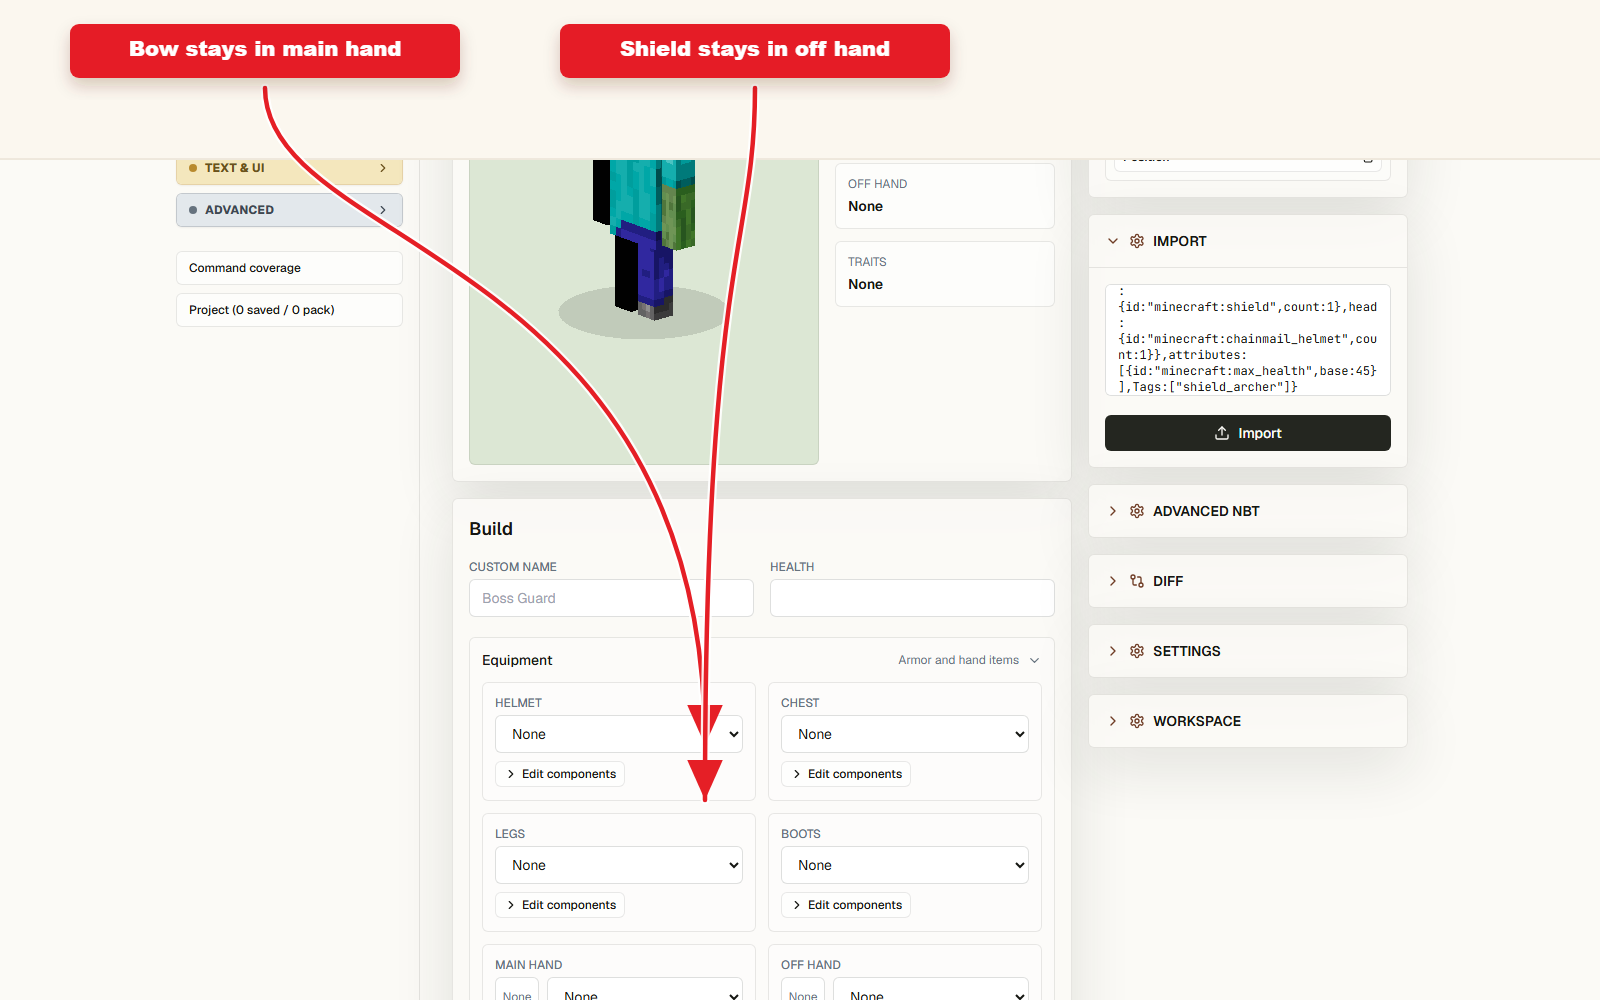Open the Helmet dropdown
Screen dimensions: 1600x1000
pyautogui.click(x=619, y=734)
